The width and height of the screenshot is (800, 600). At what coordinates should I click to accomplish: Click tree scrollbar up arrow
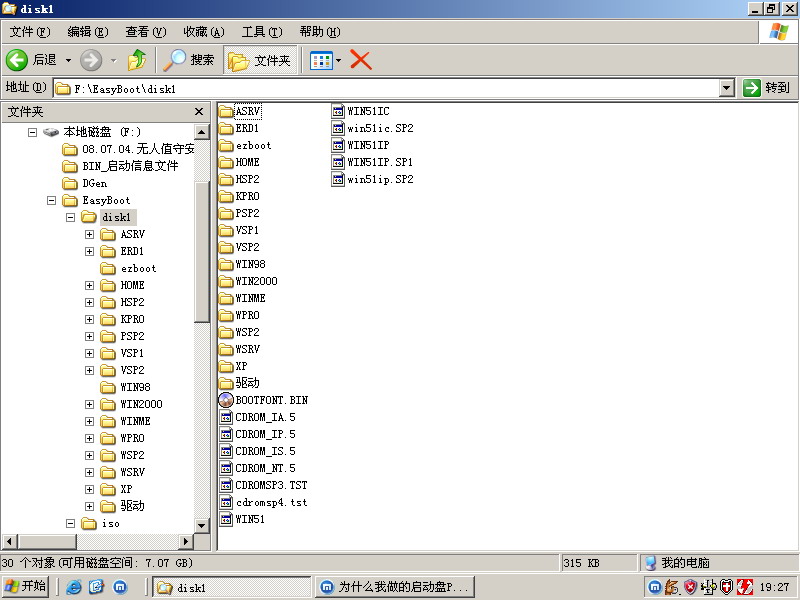click(x=202, y=132)
